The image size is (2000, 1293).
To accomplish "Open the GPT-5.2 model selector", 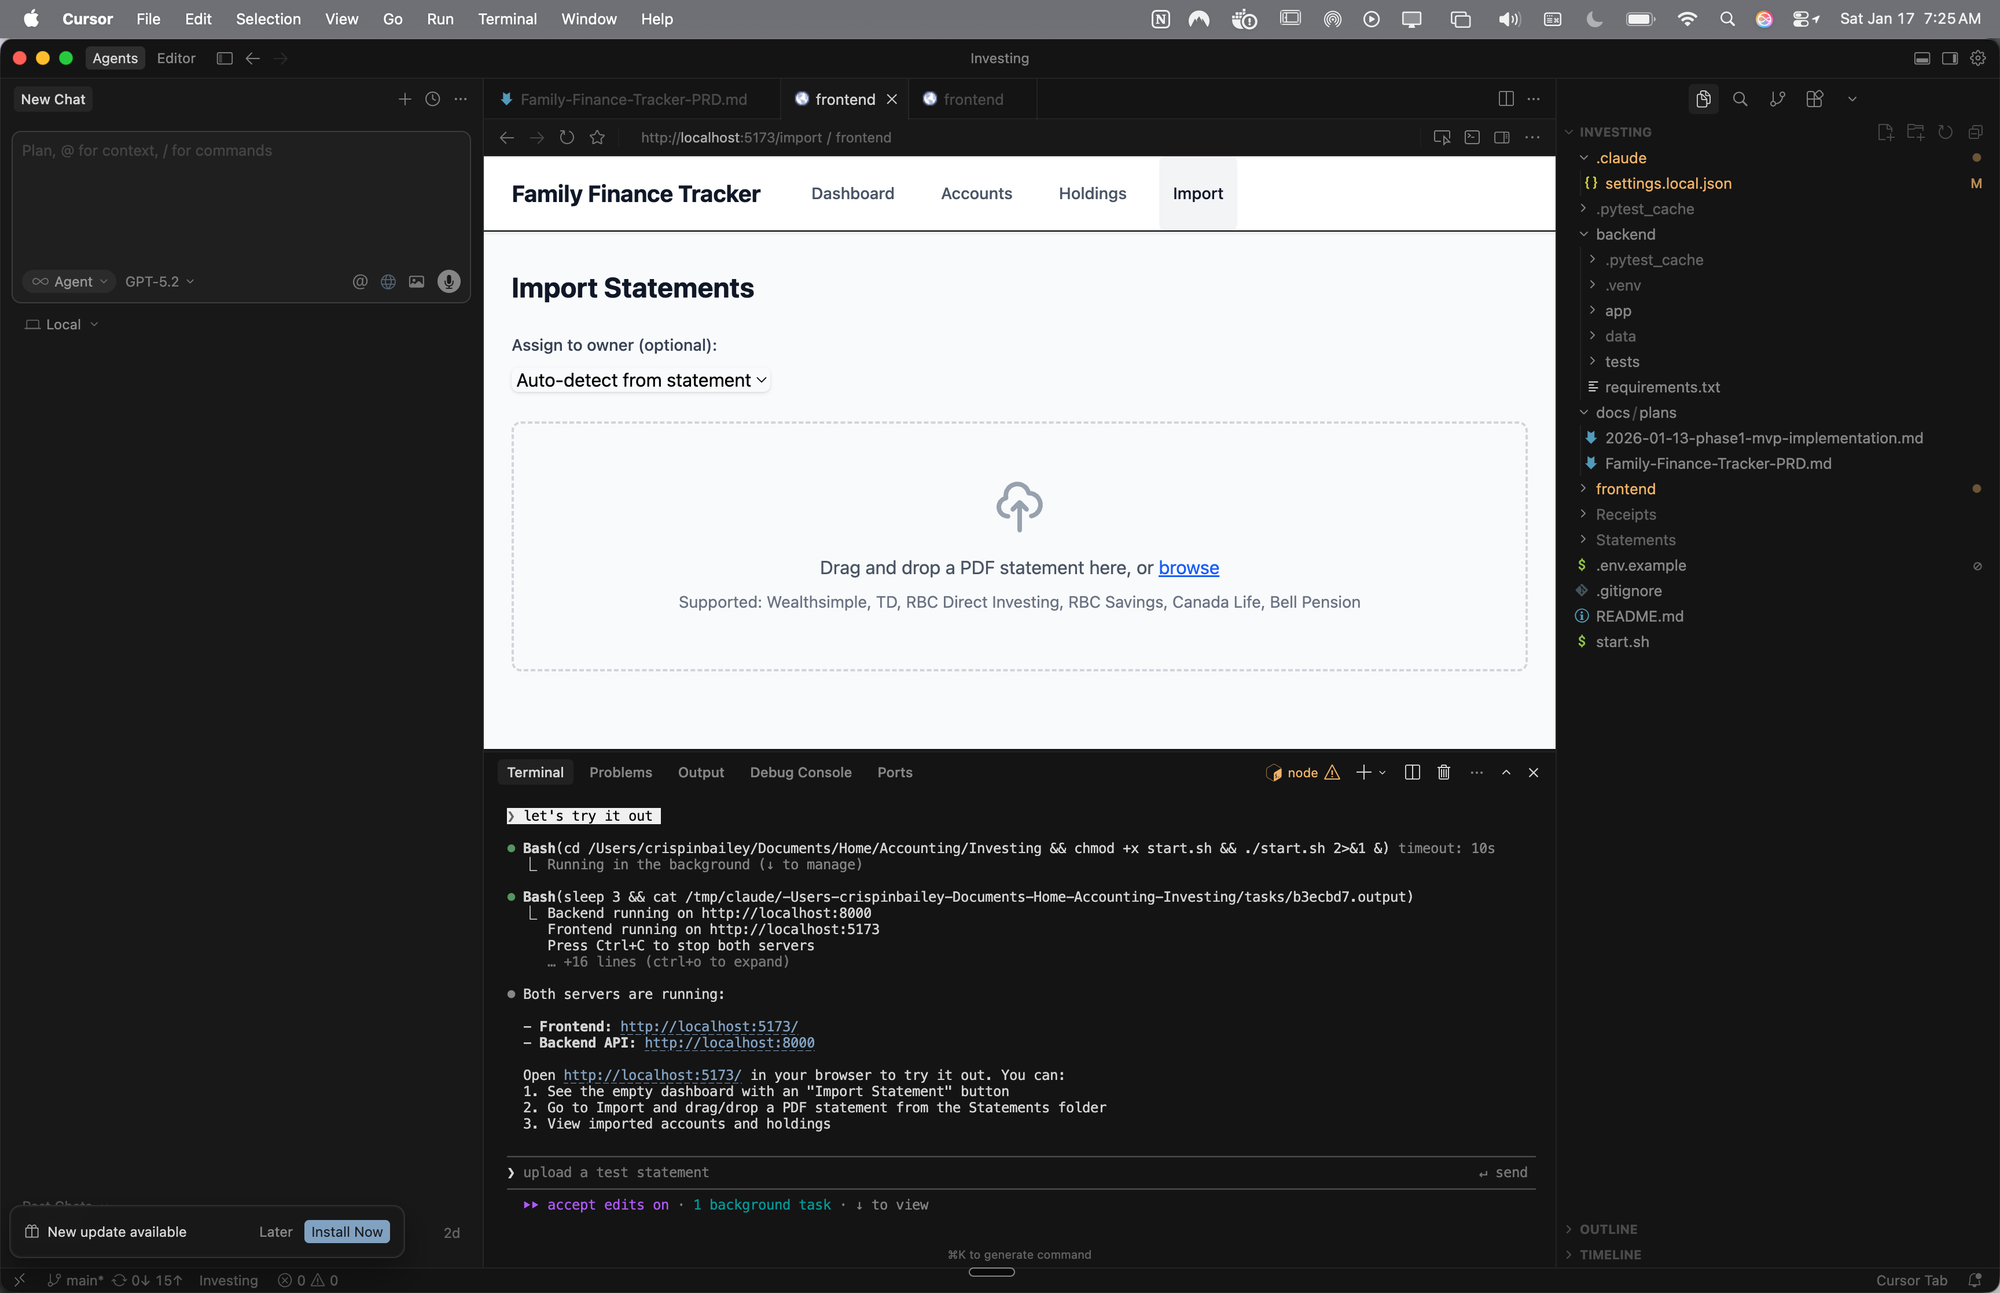I will 158,281.
